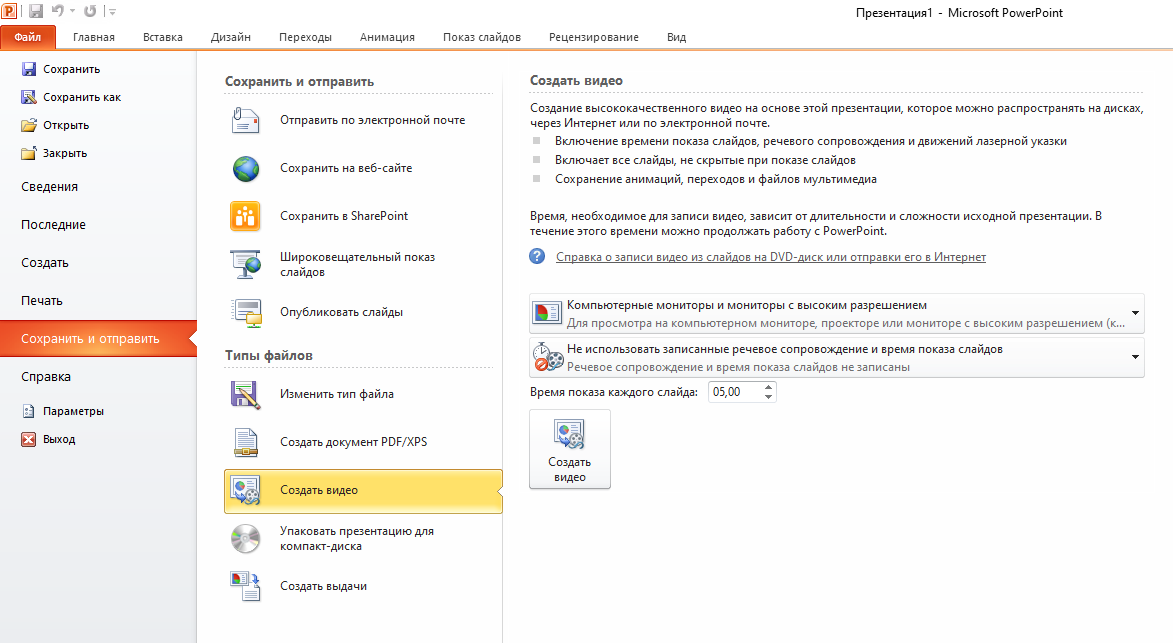Click the monitor resolution option icon

pos(547,313)
